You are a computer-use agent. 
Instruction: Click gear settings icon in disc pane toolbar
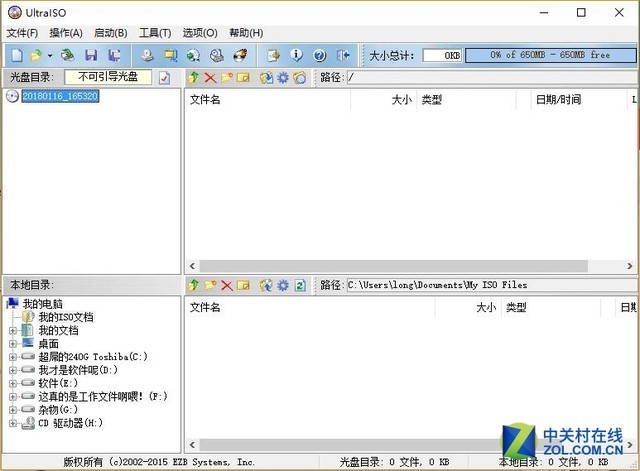coord(283,78)
